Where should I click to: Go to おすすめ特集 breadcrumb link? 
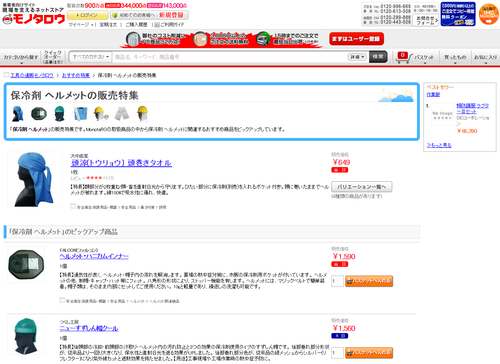76,76
